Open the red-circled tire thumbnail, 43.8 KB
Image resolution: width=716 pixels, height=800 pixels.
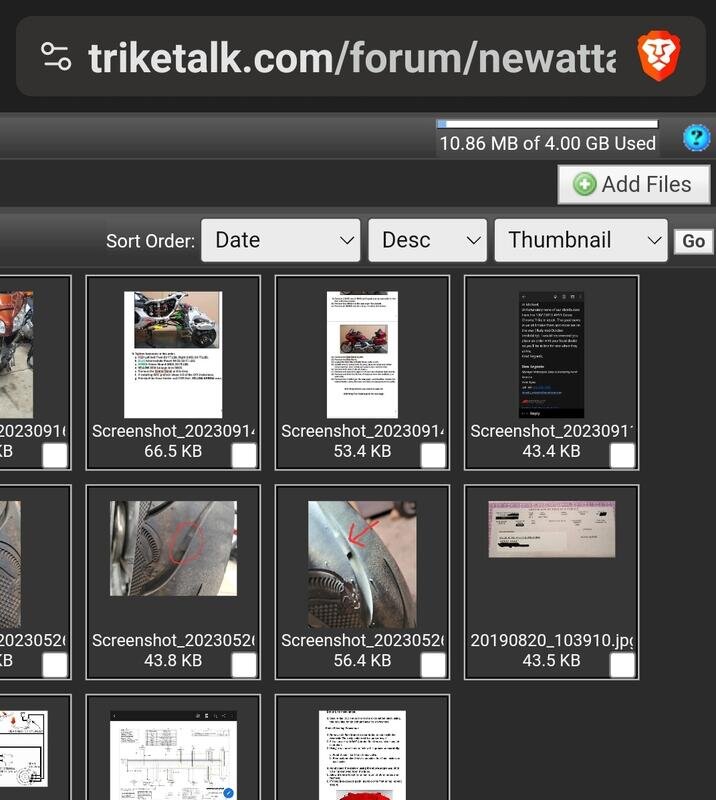pos(173,548)
